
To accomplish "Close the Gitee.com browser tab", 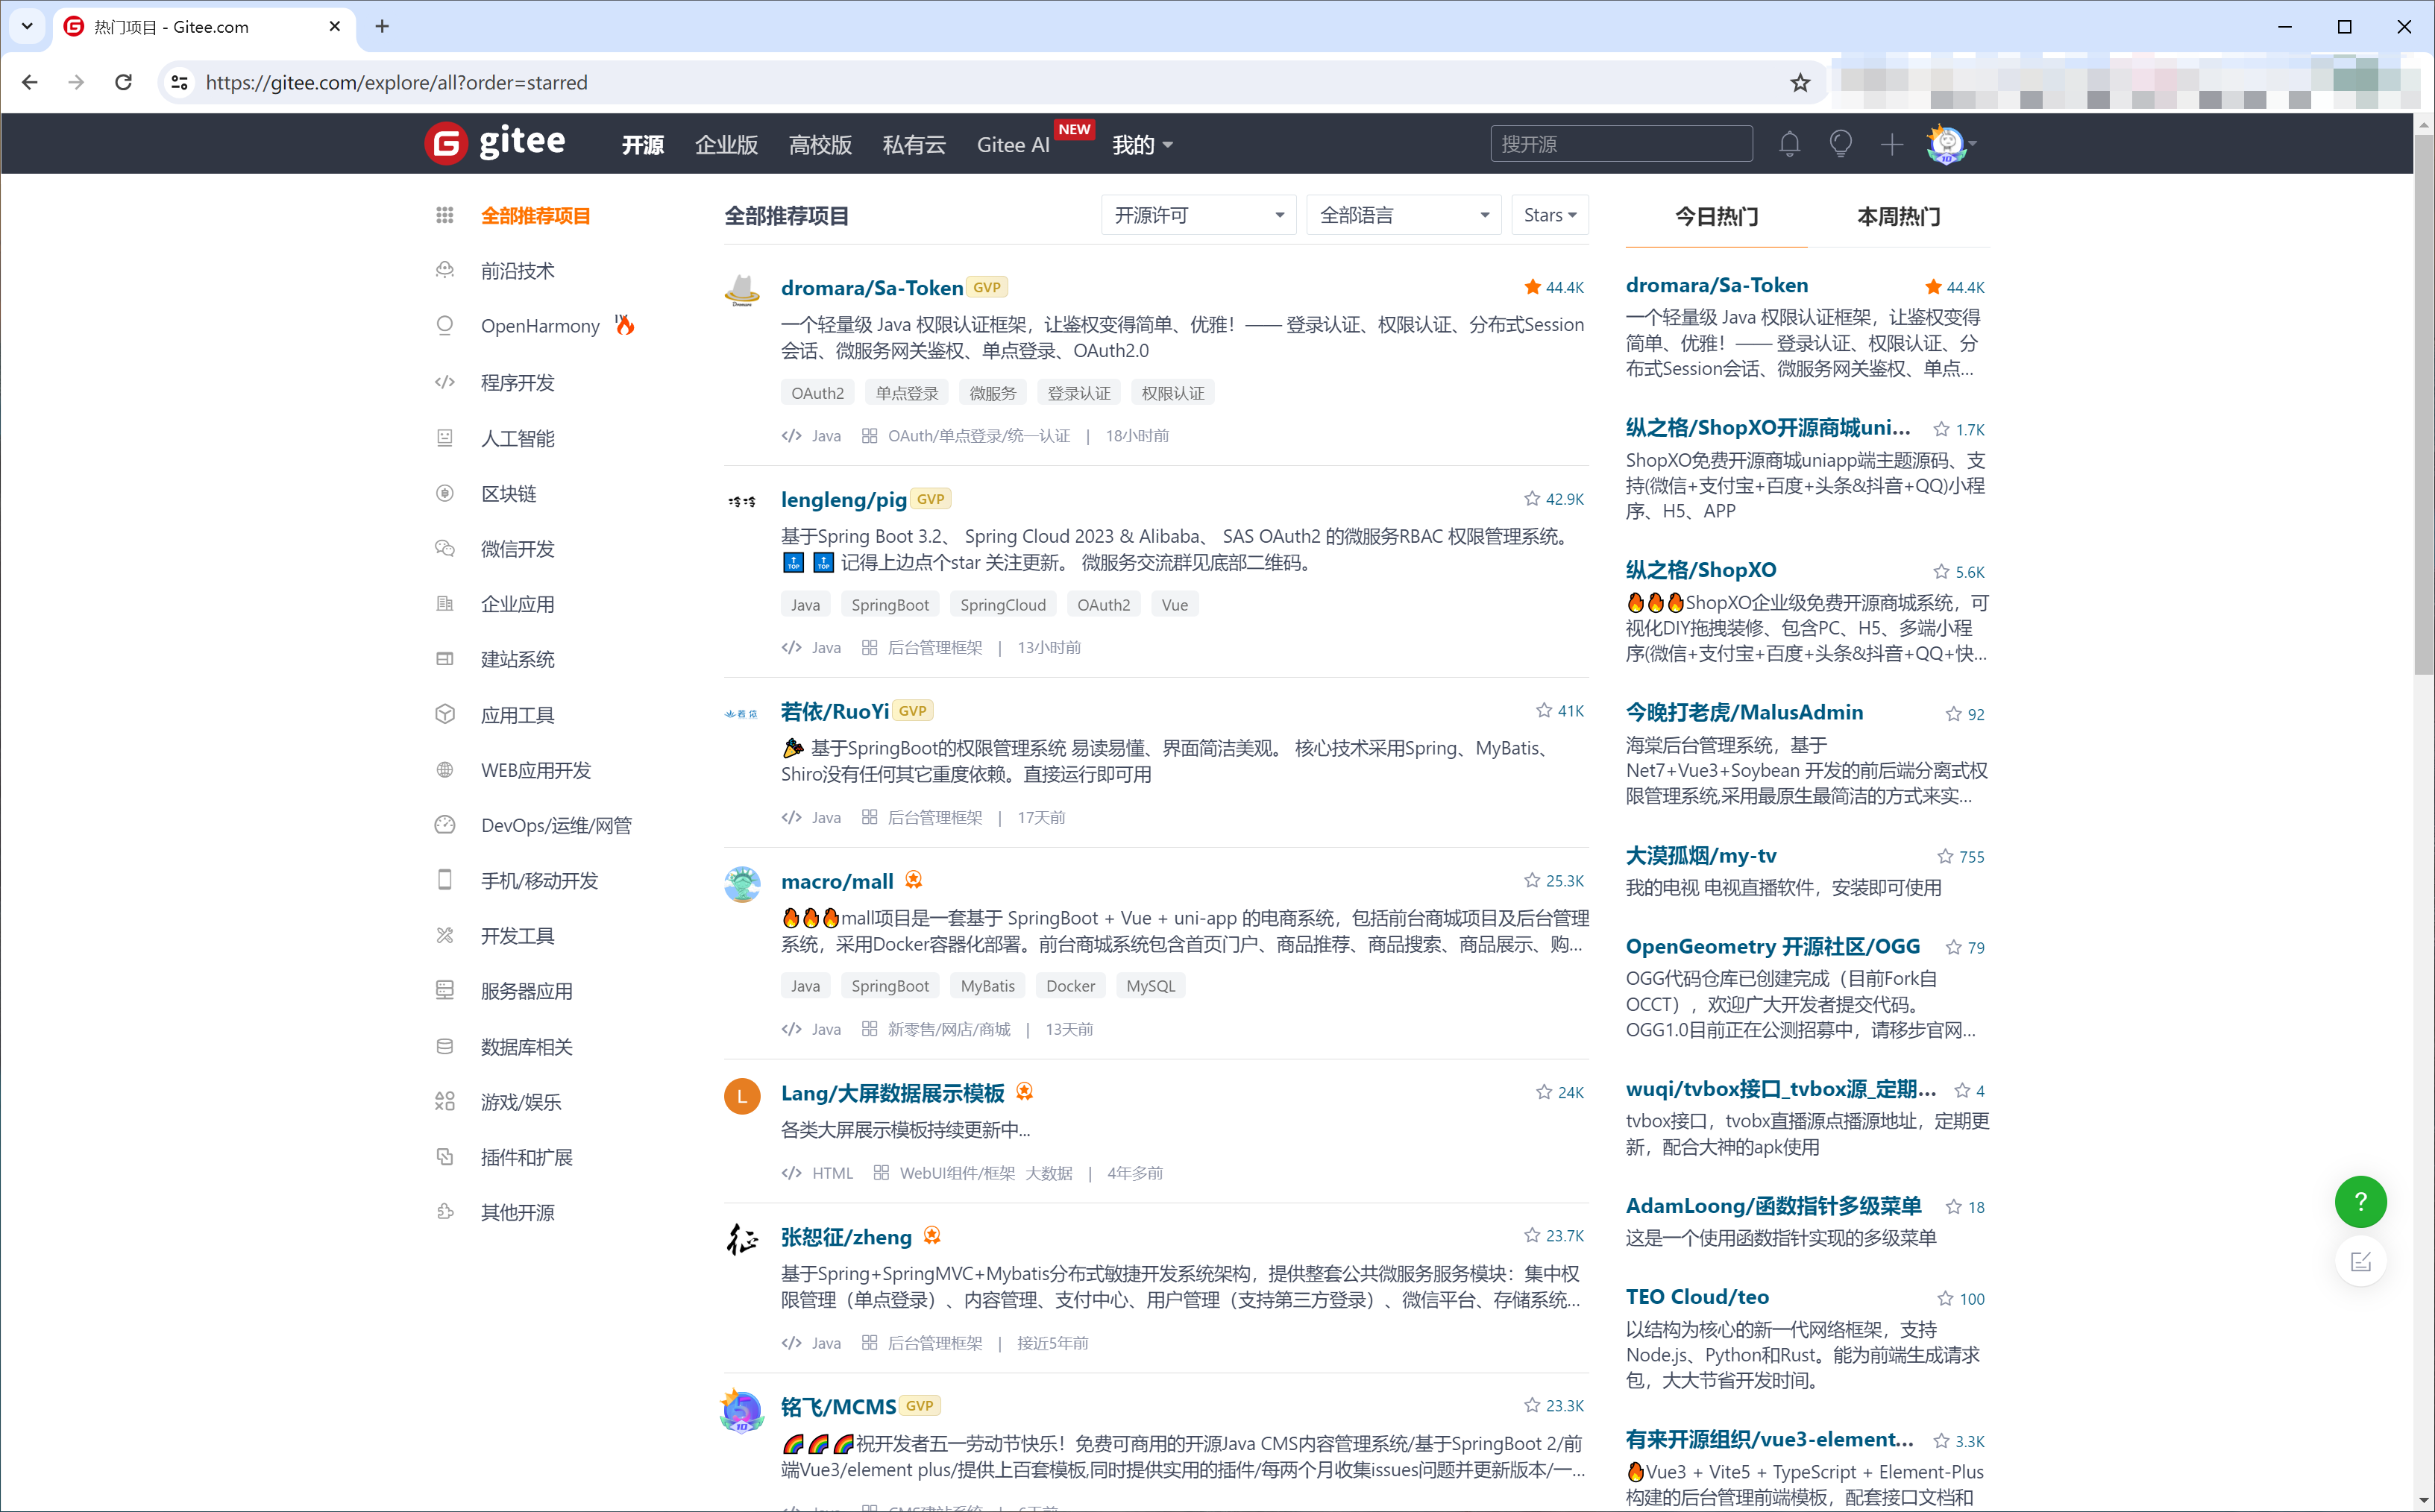I will (334, 26).
